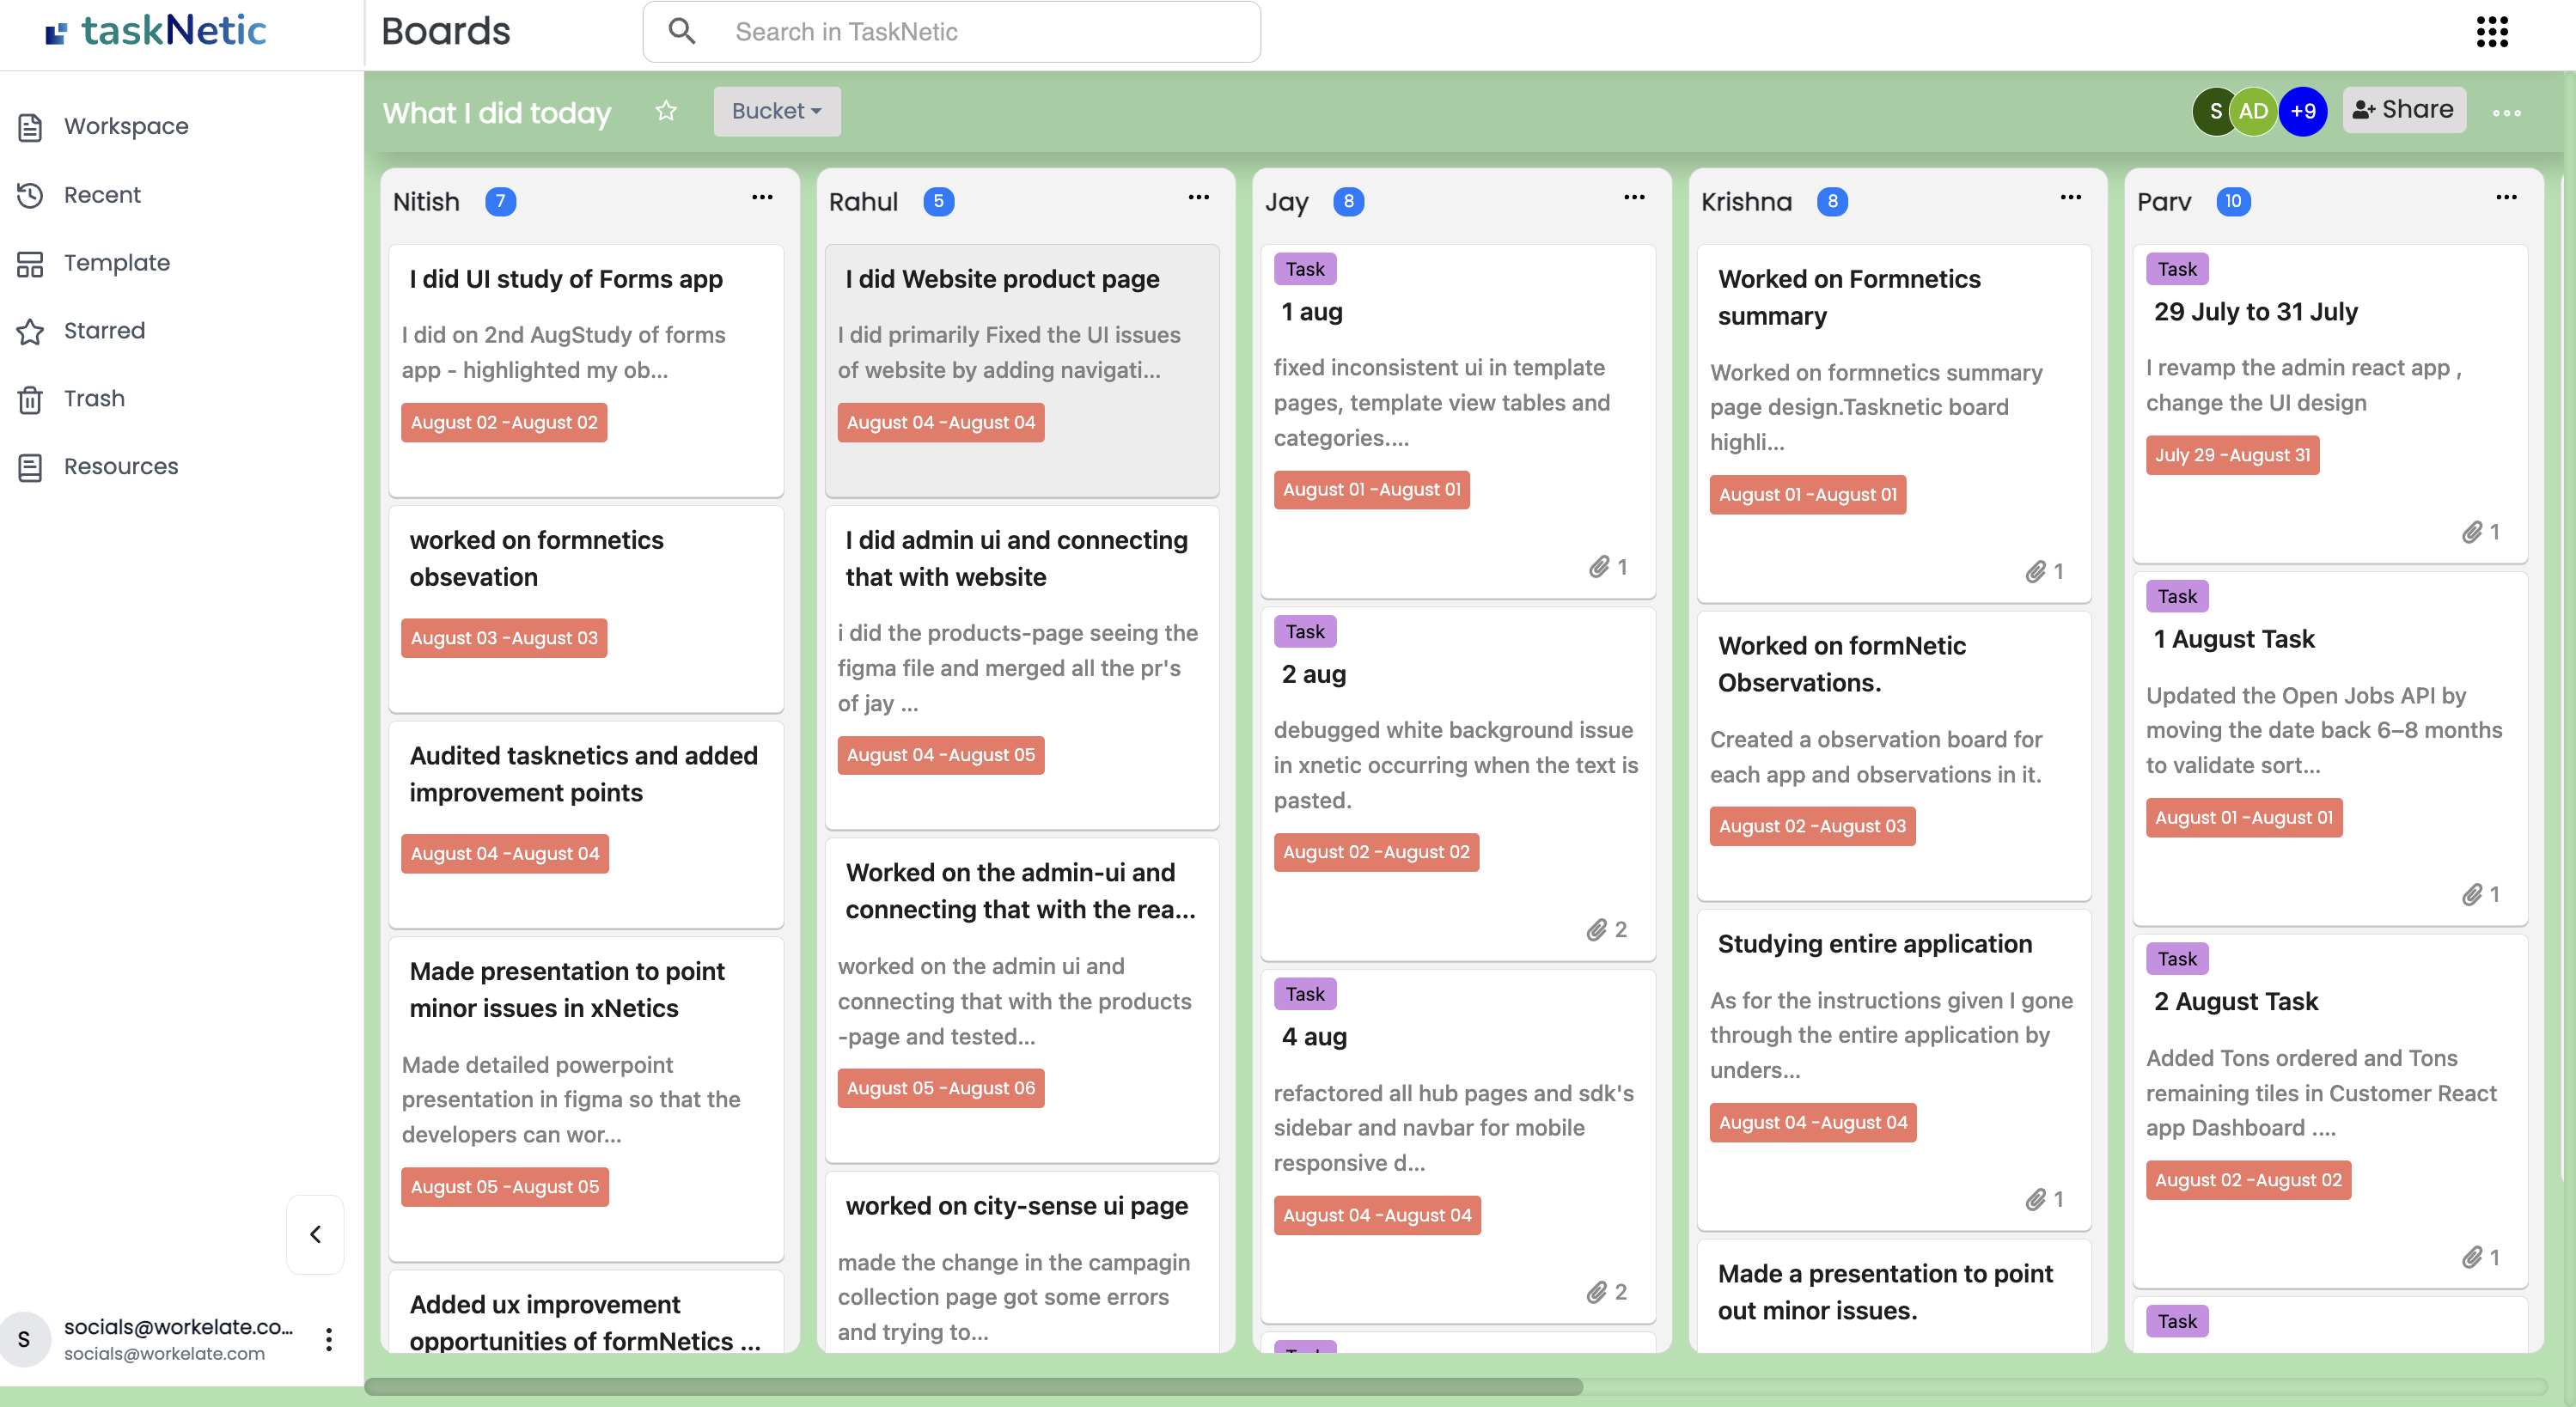Open card '1 August Task' in Parv
Viewport: 2576px width, 1407px height.
(2330, 749)
